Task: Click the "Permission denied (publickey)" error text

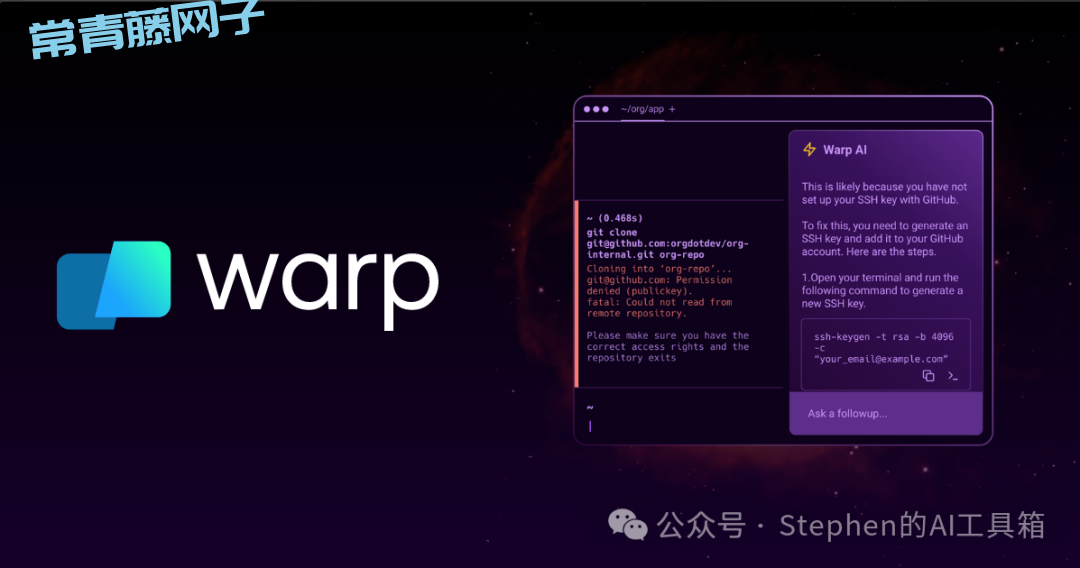Action: click(660, 285)
